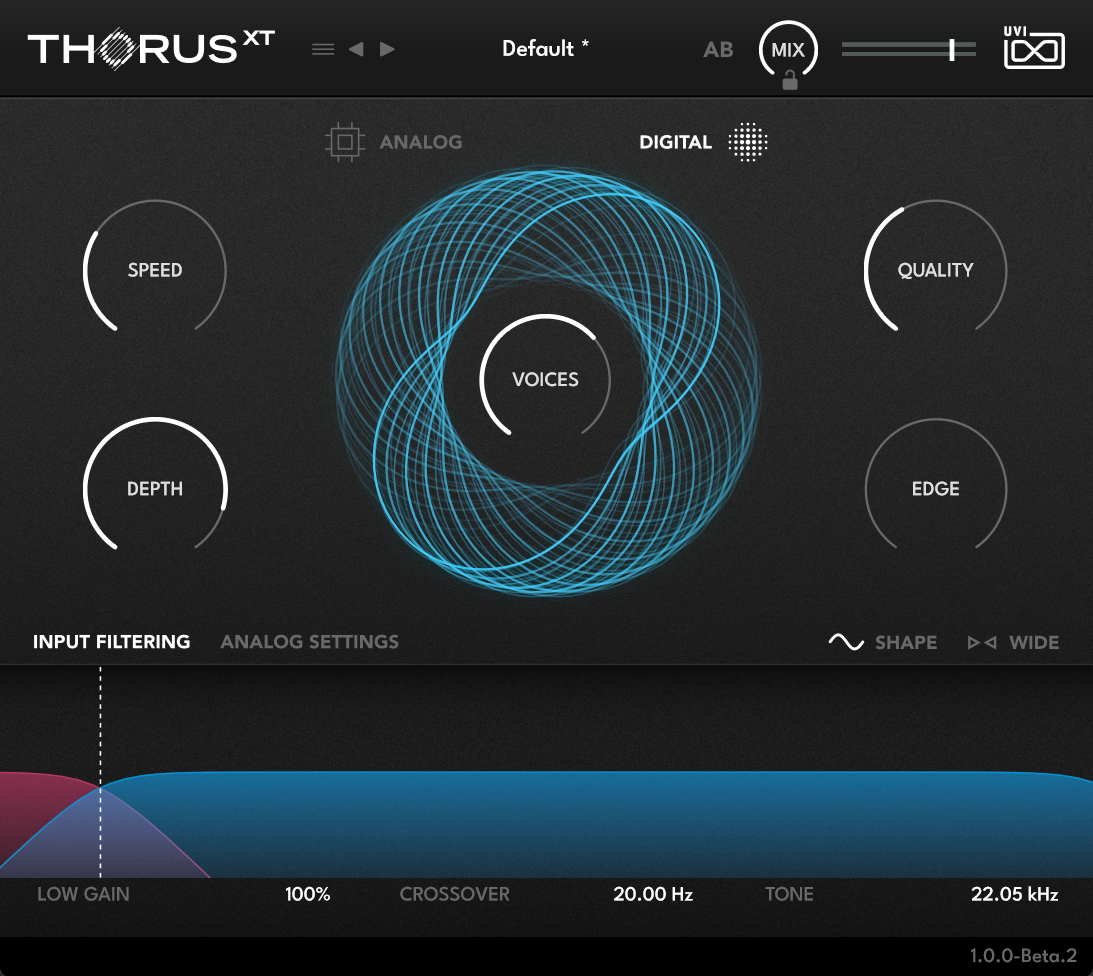Click the version text 1.0.0-Beta.2

[x=1023, y=955]
